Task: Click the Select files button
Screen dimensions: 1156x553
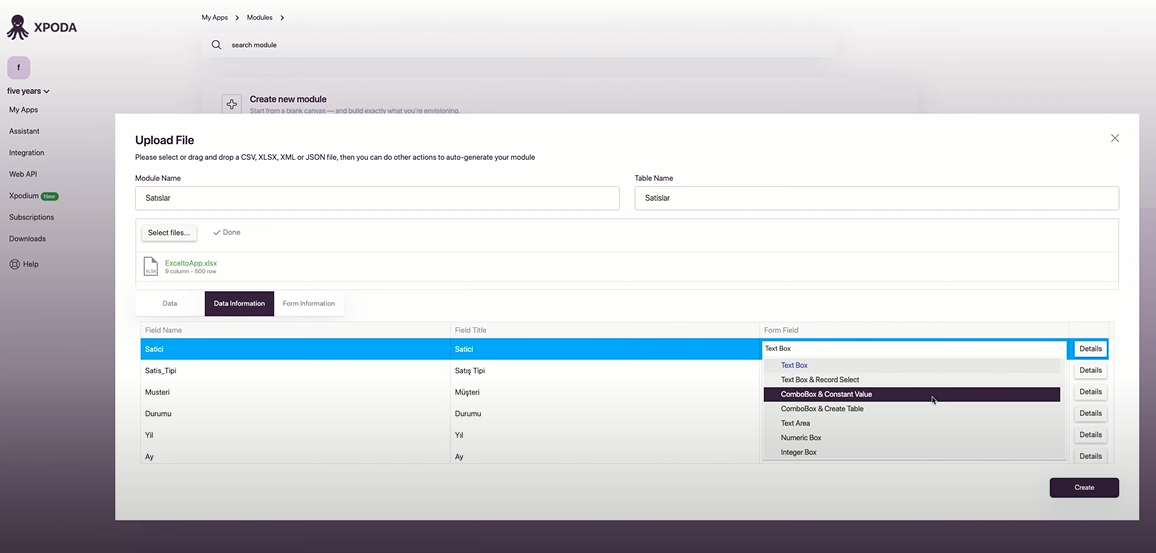Action: 169,232
